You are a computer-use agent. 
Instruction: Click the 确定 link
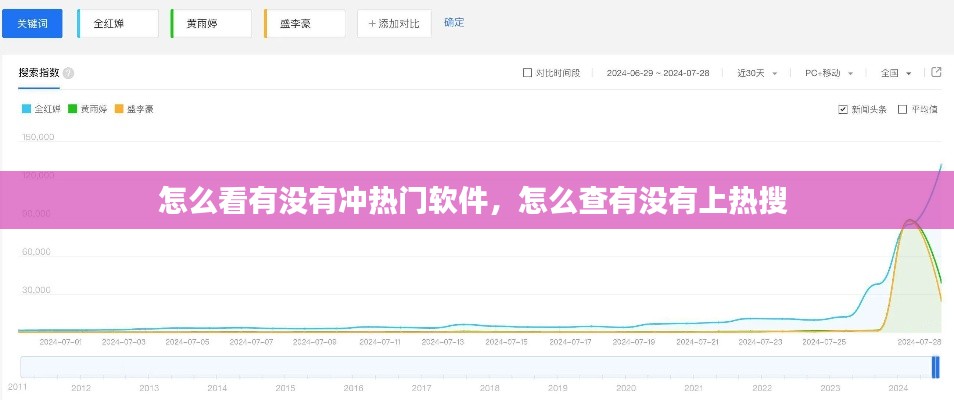(454, 22)
